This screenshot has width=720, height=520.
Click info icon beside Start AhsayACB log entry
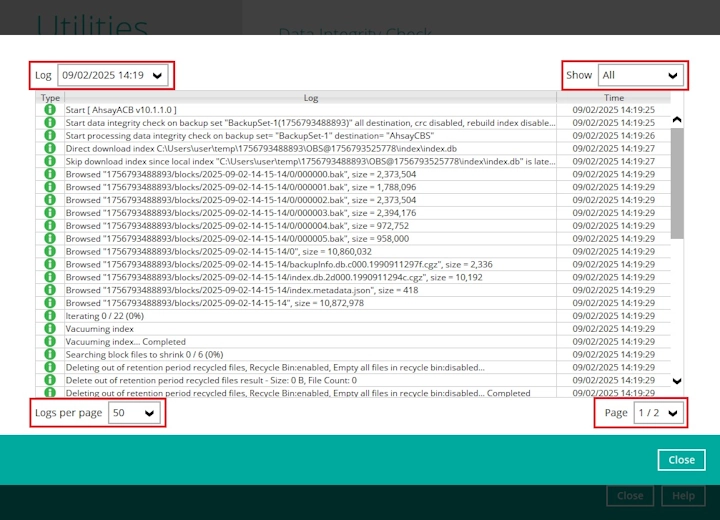tap(50, 109)
